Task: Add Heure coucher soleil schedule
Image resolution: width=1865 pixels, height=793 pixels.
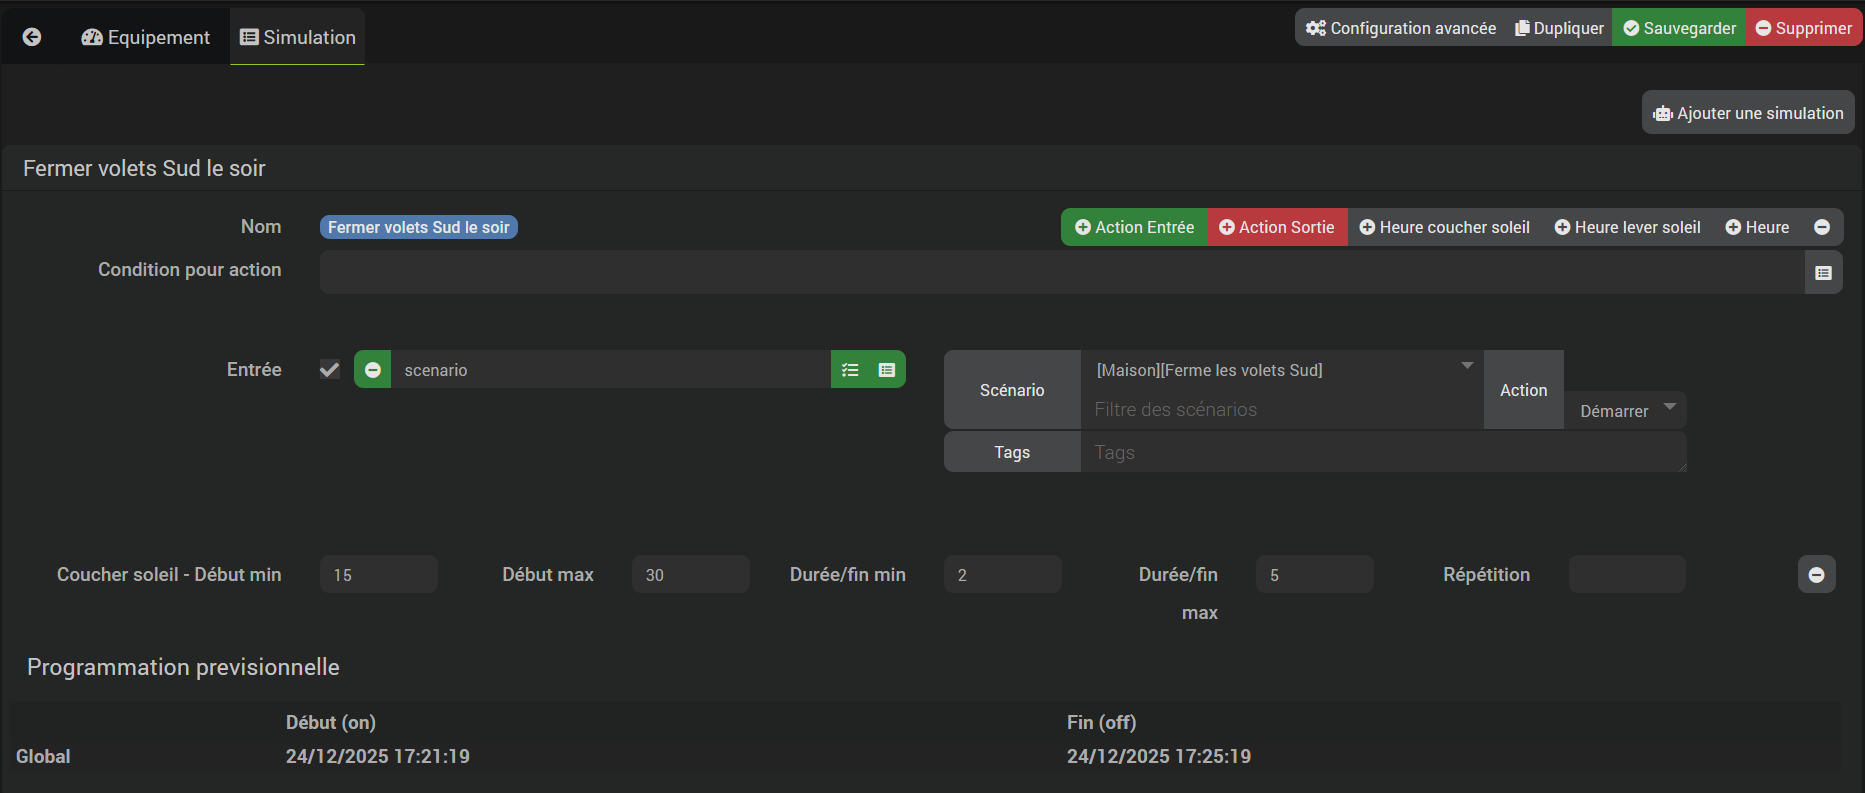Action: pos(1445,227)
